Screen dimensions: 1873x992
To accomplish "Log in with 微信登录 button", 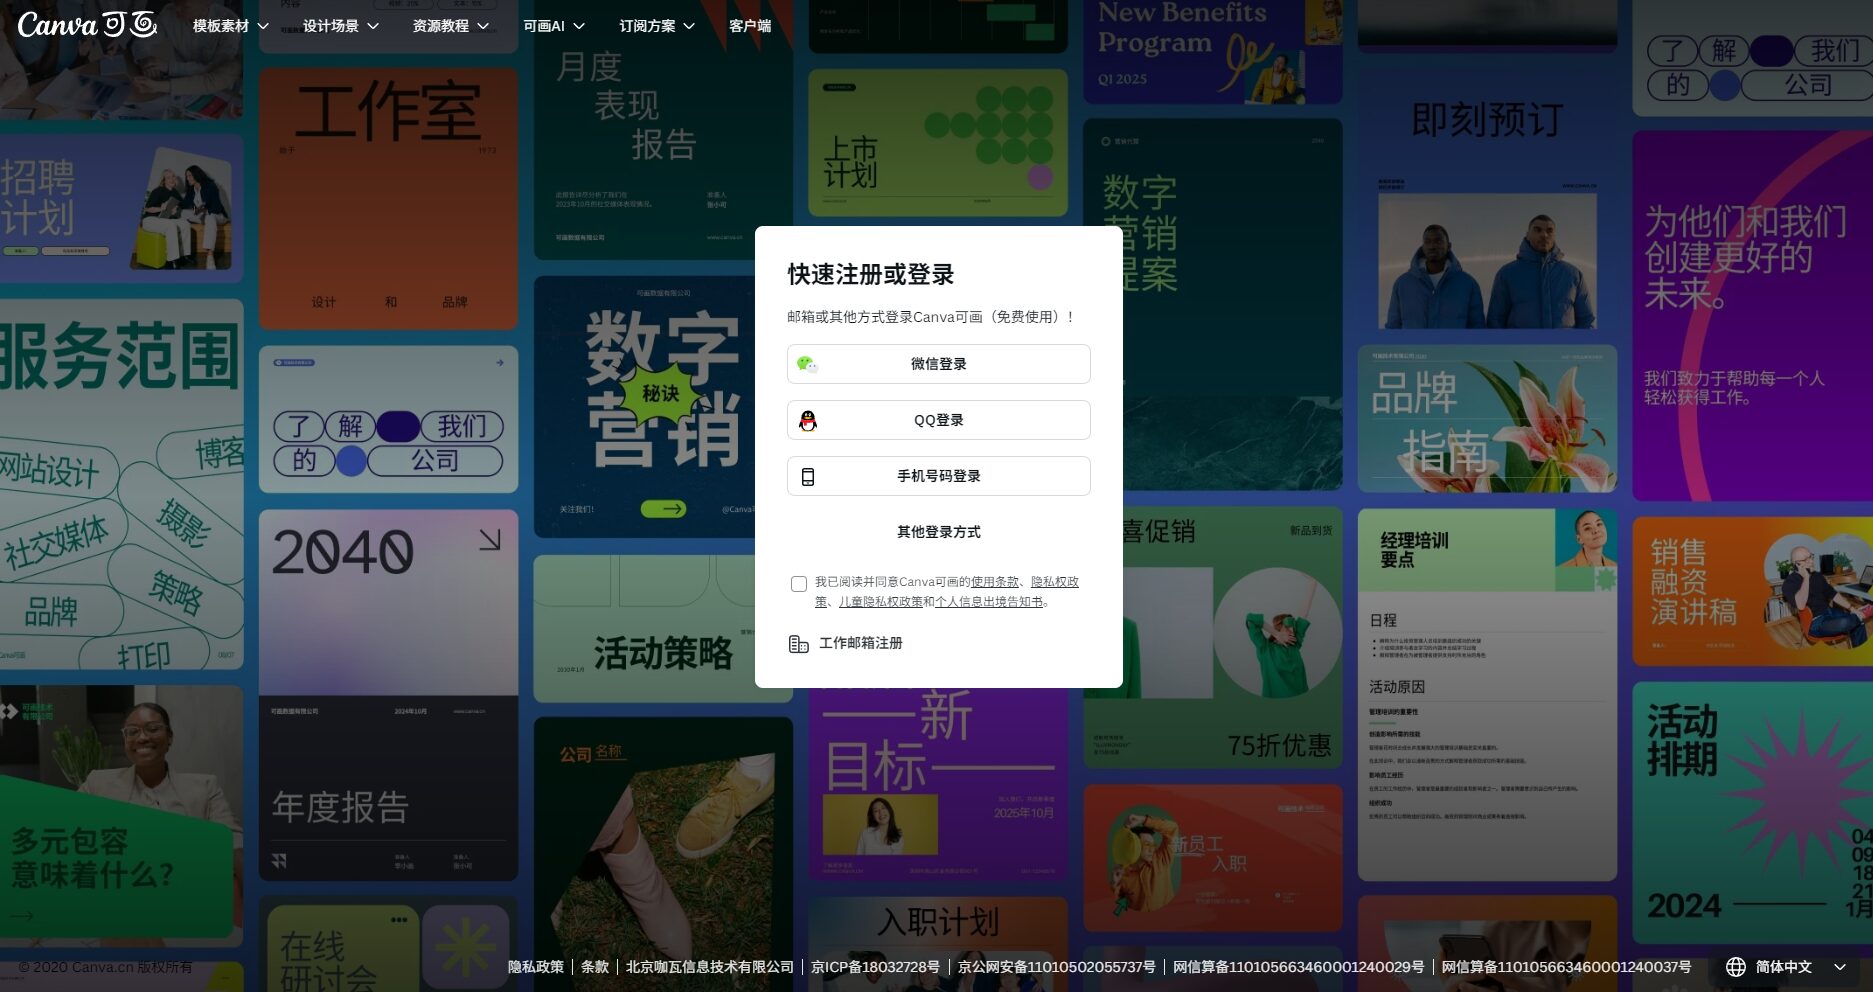I will click(938, 364).
